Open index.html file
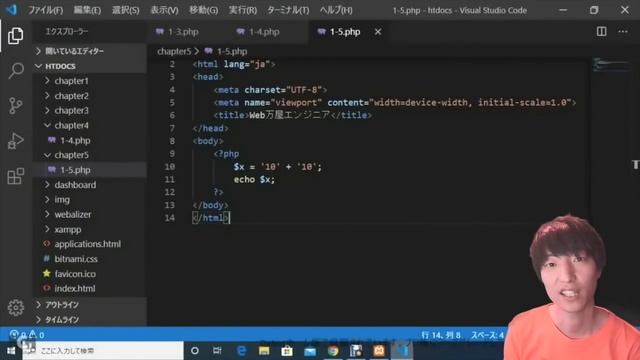 pyautogui.click(x=90, y=288)
